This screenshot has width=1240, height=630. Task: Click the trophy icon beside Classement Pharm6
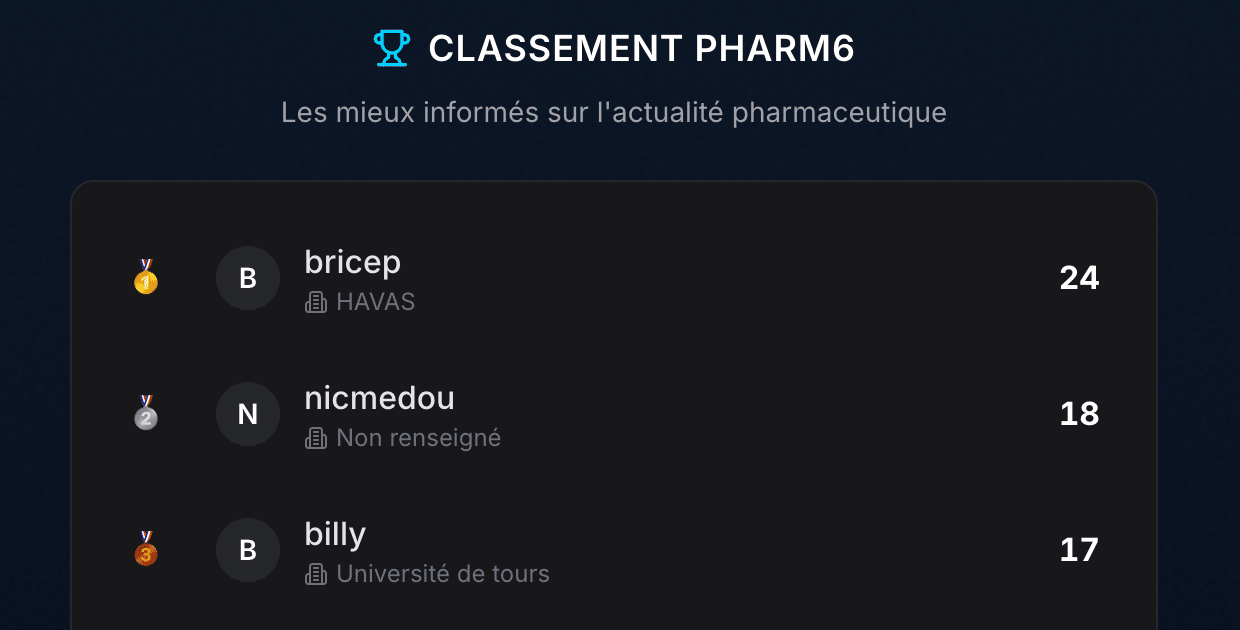tap(391, 48)
